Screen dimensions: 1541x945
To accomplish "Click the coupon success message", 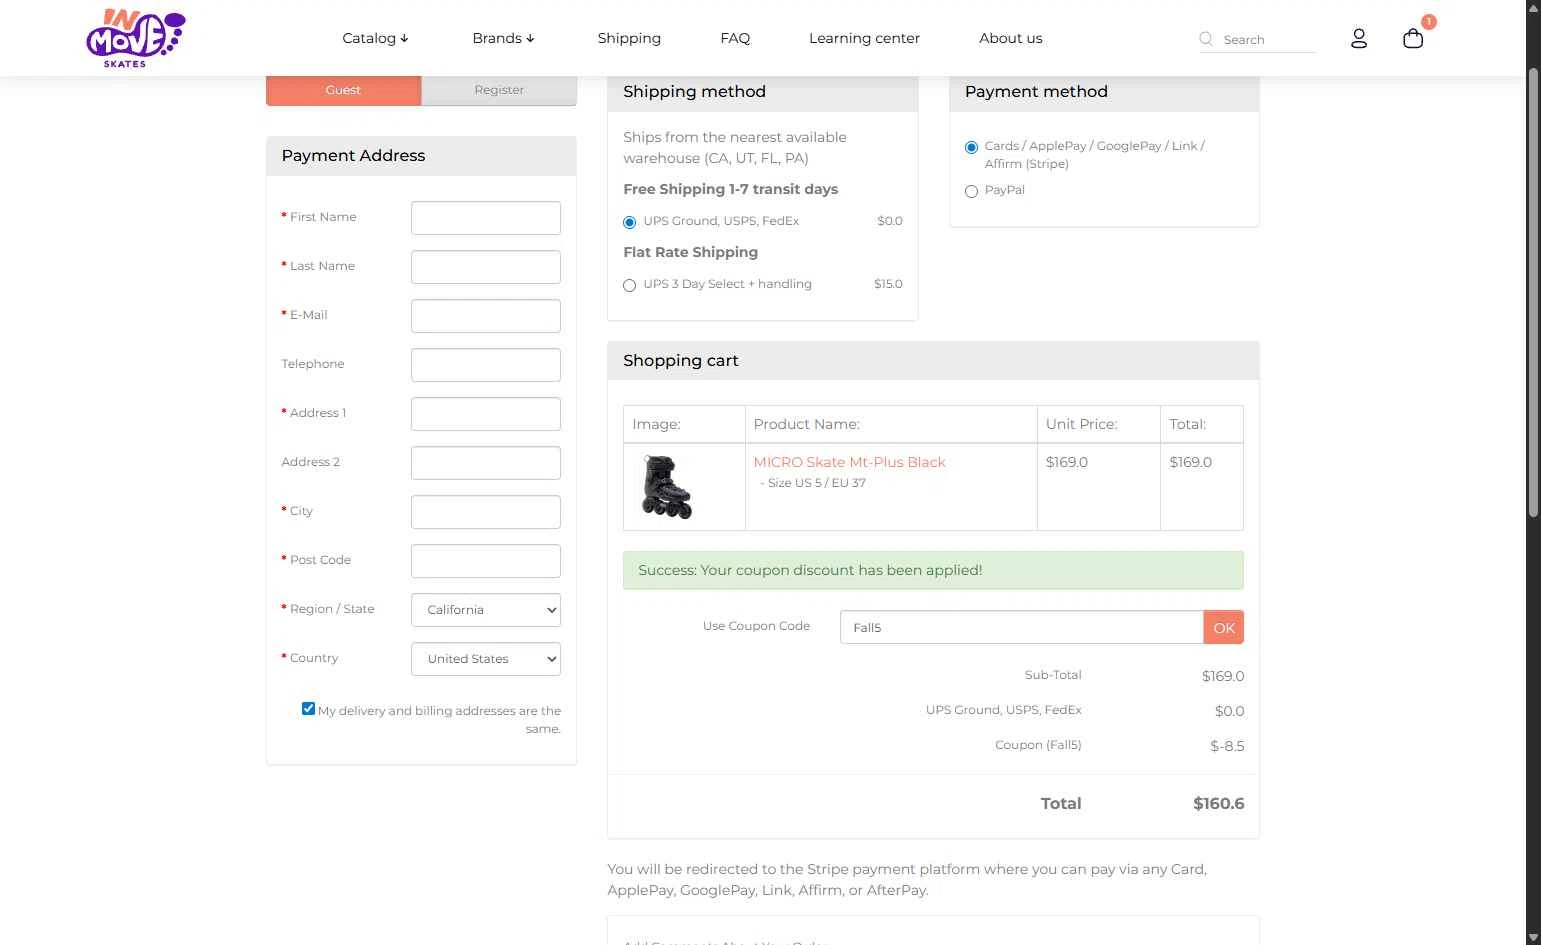I will pyautogui.click(x=933, y=570).
